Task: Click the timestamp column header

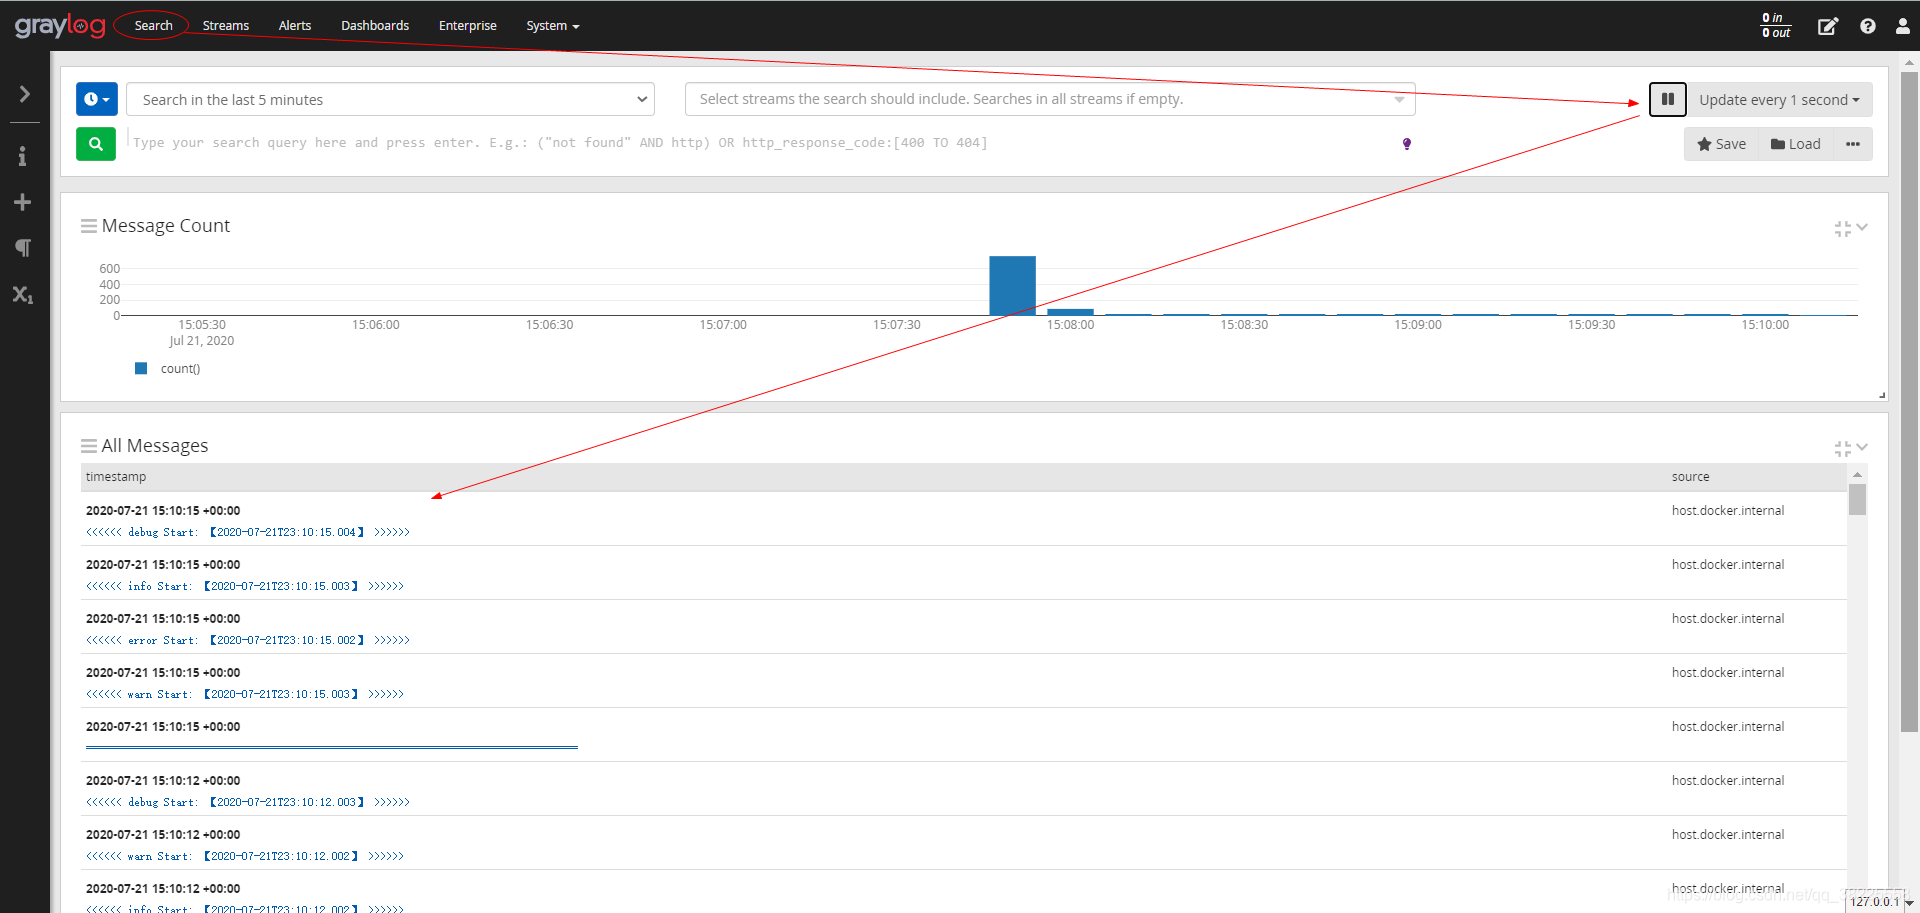Action: coord(116,477)
